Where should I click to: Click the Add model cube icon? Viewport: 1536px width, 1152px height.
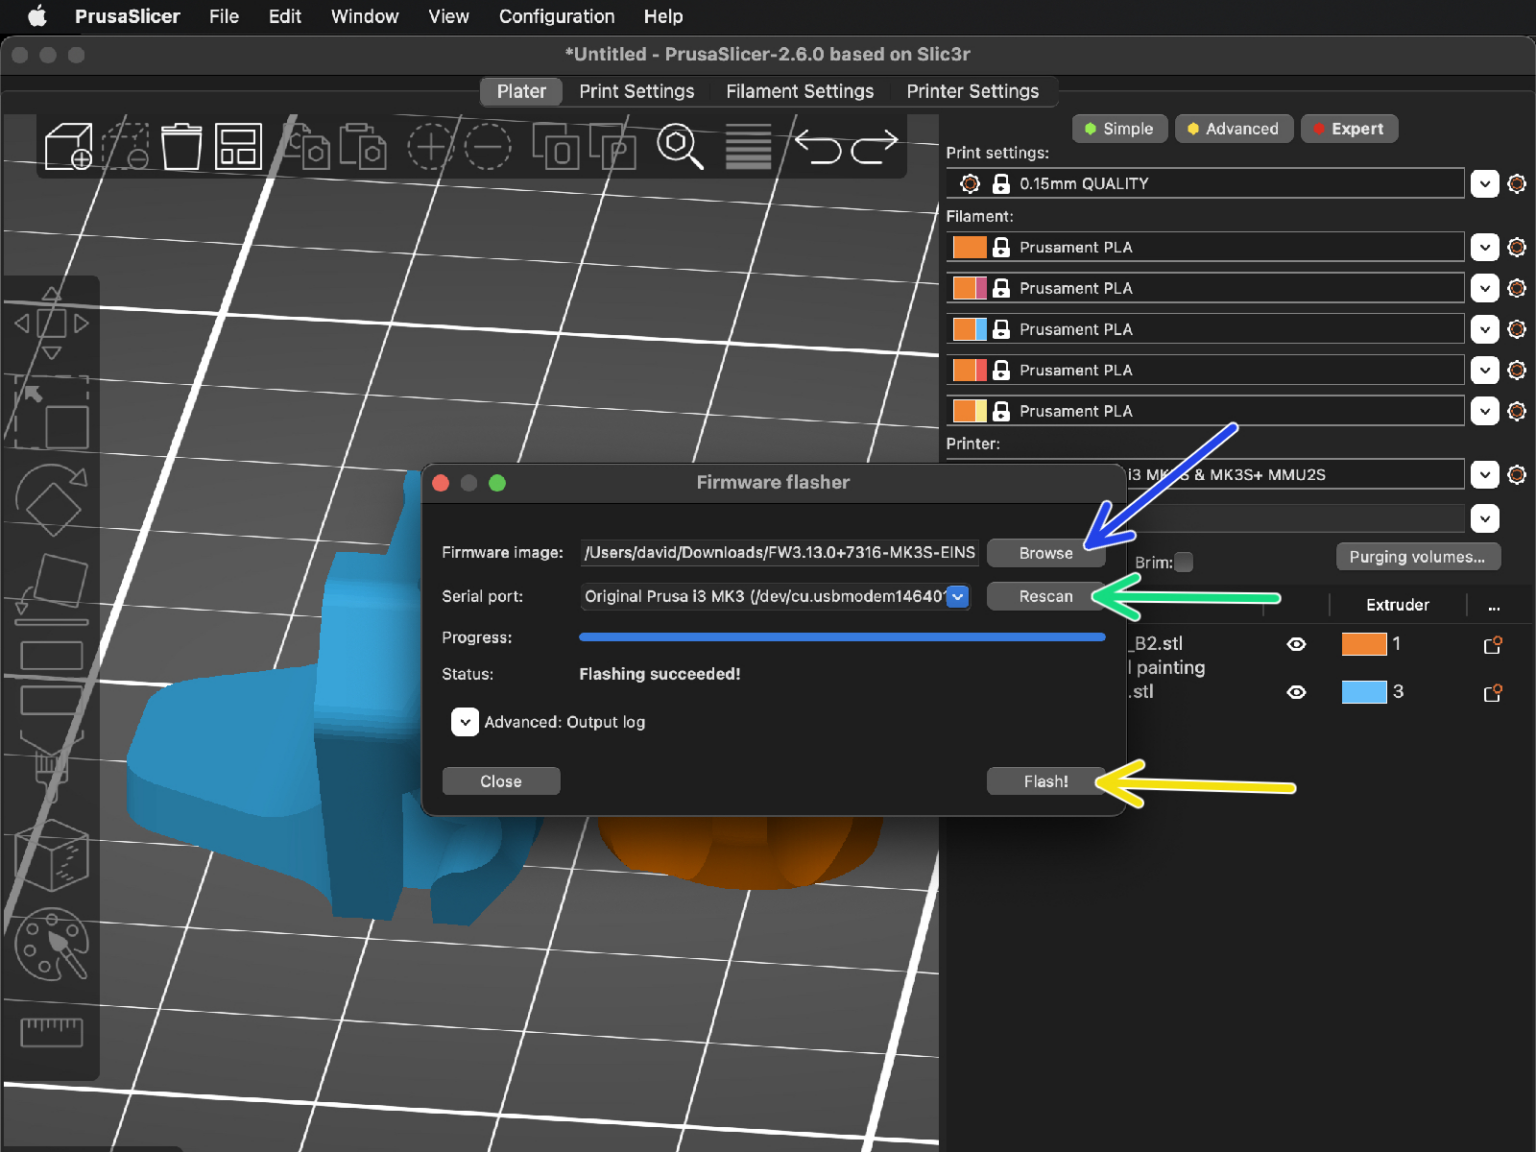tap(69, 146)
